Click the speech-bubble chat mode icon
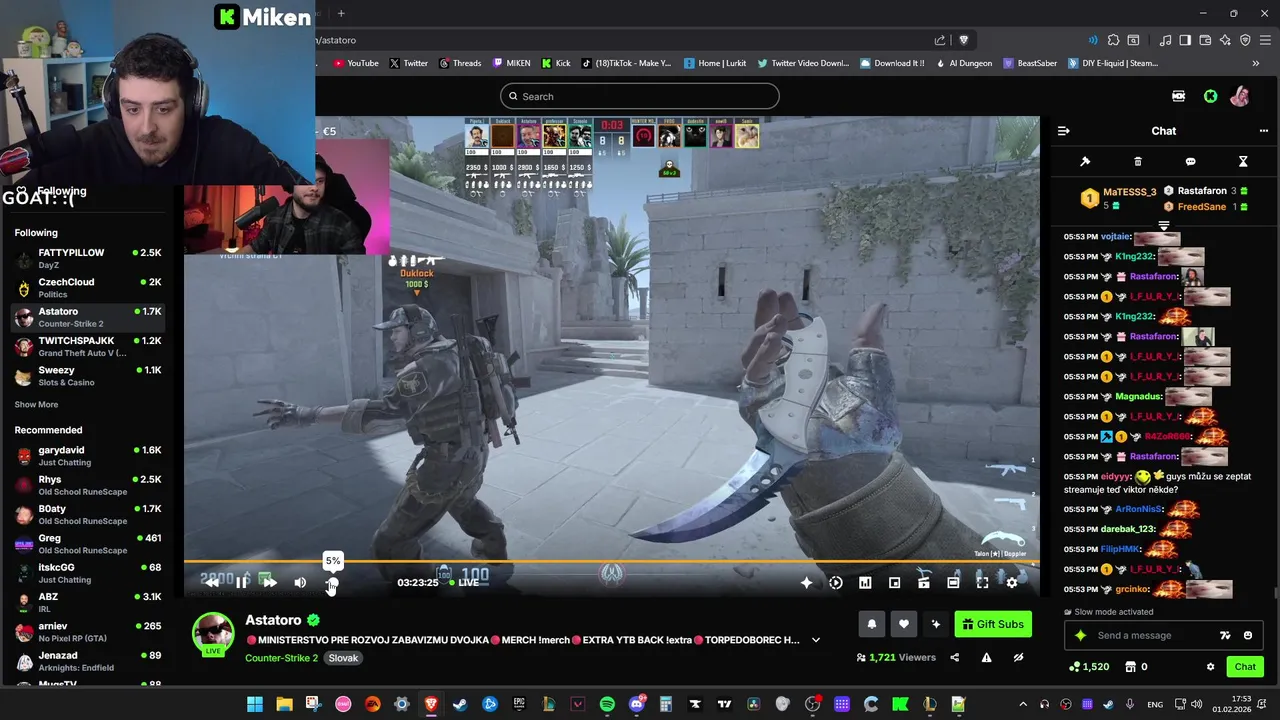The height and width of the screenshot is (720, 1280). tap(1190, 161)
